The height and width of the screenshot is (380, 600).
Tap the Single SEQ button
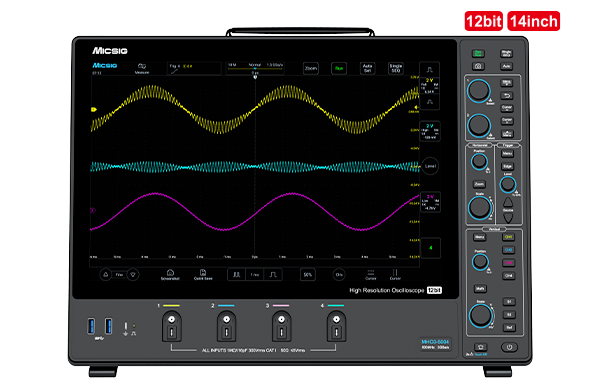coord(396,68)
